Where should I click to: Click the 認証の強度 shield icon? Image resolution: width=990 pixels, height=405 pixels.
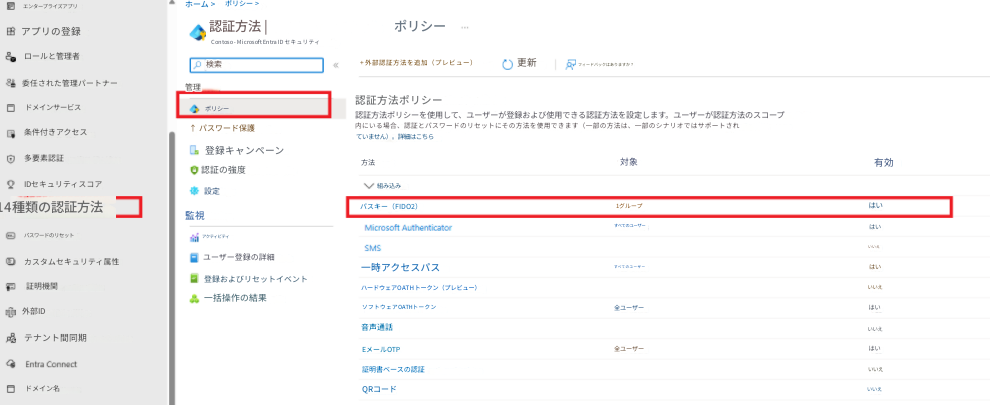[194, 170]
